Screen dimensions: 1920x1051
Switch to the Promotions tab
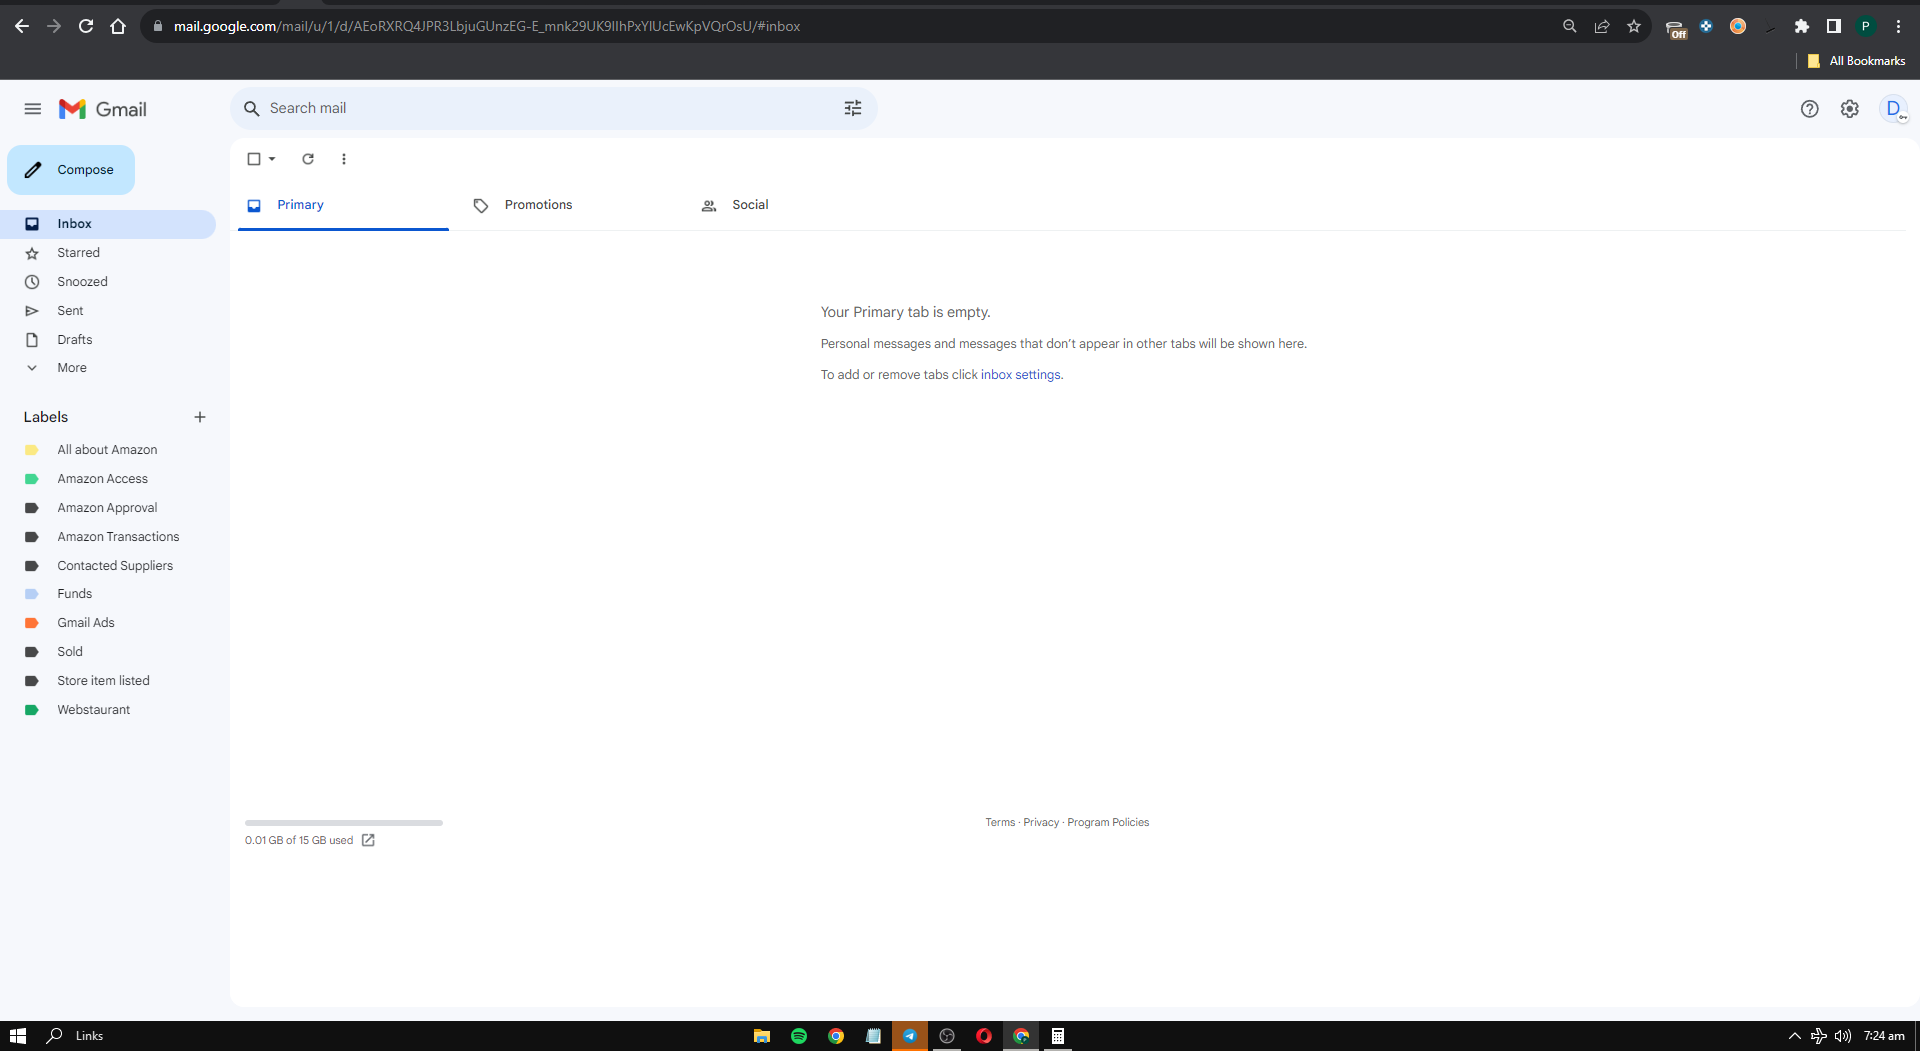click(x=570, y=205)
